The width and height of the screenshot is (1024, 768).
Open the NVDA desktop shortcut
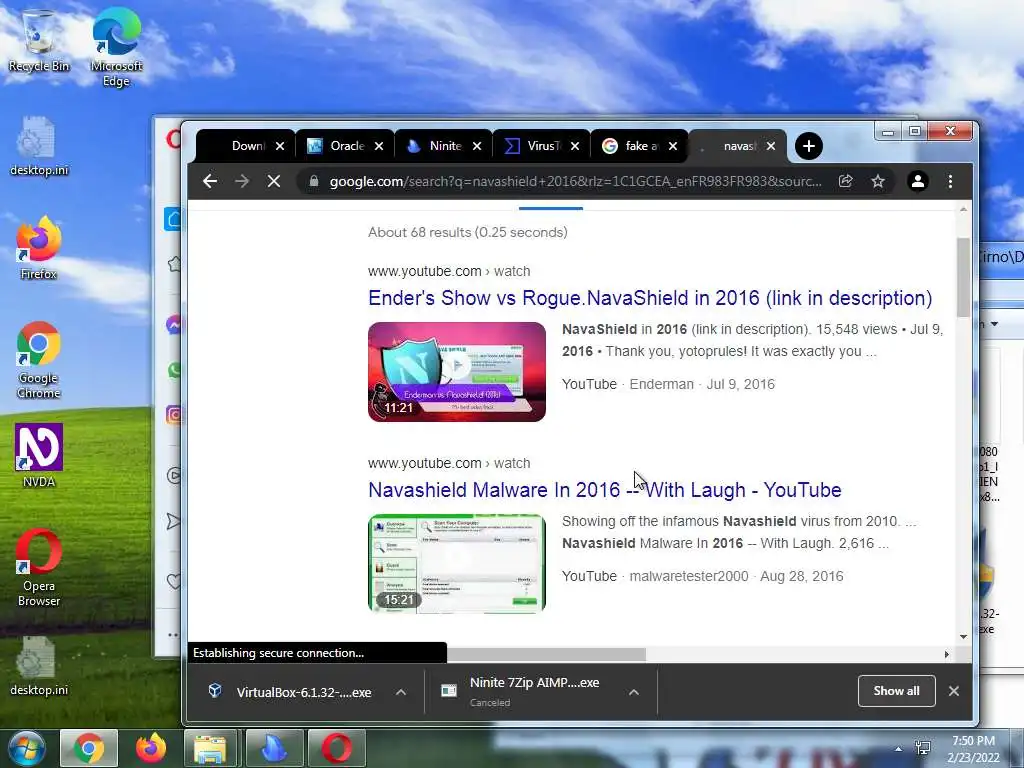click(39, 456)
